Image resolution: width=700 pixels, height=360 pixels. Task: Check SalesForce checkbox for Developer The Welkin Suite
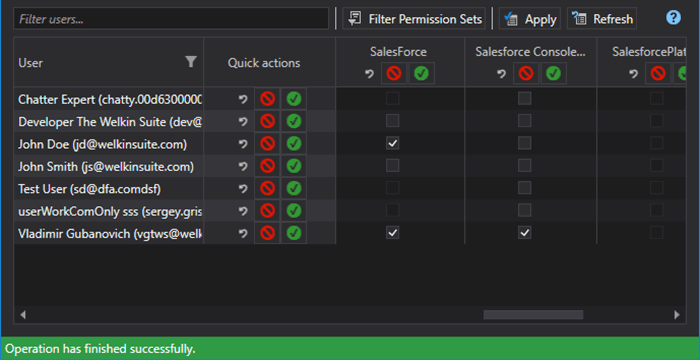pyautogui.click(x=392, y=121)
